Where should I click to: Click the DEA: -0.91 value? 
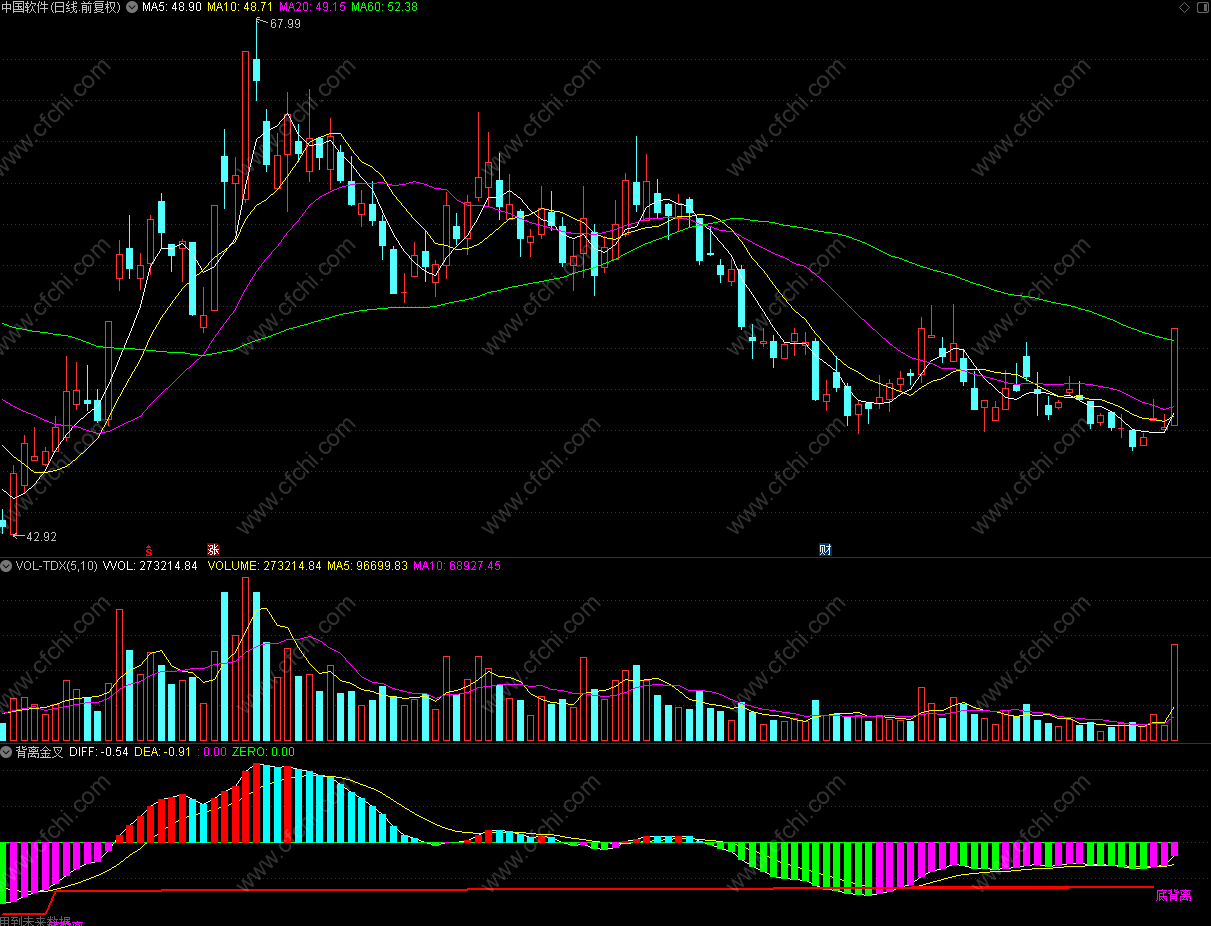tap(163, 752)
